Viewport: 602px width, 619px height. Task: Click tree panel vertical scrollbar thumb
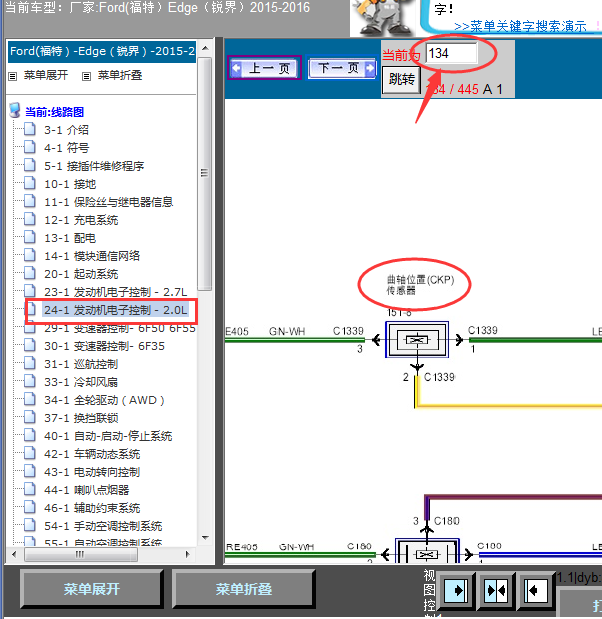click(204, 174)
